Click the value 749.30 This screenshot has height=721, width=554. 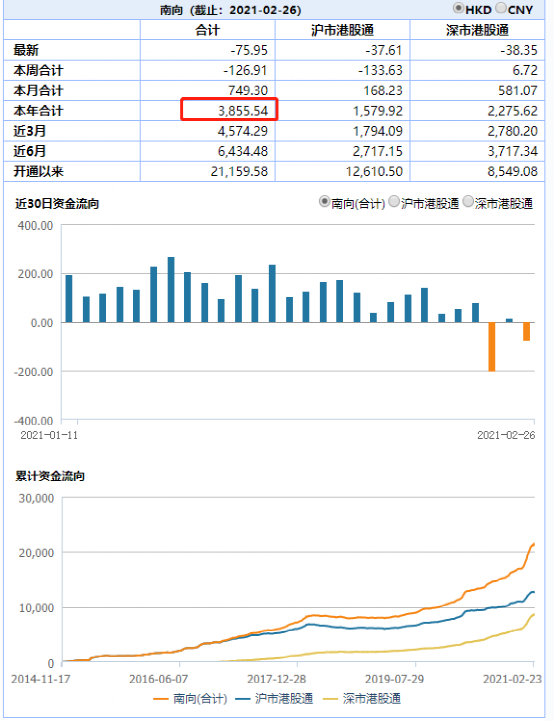pos(248,91)
